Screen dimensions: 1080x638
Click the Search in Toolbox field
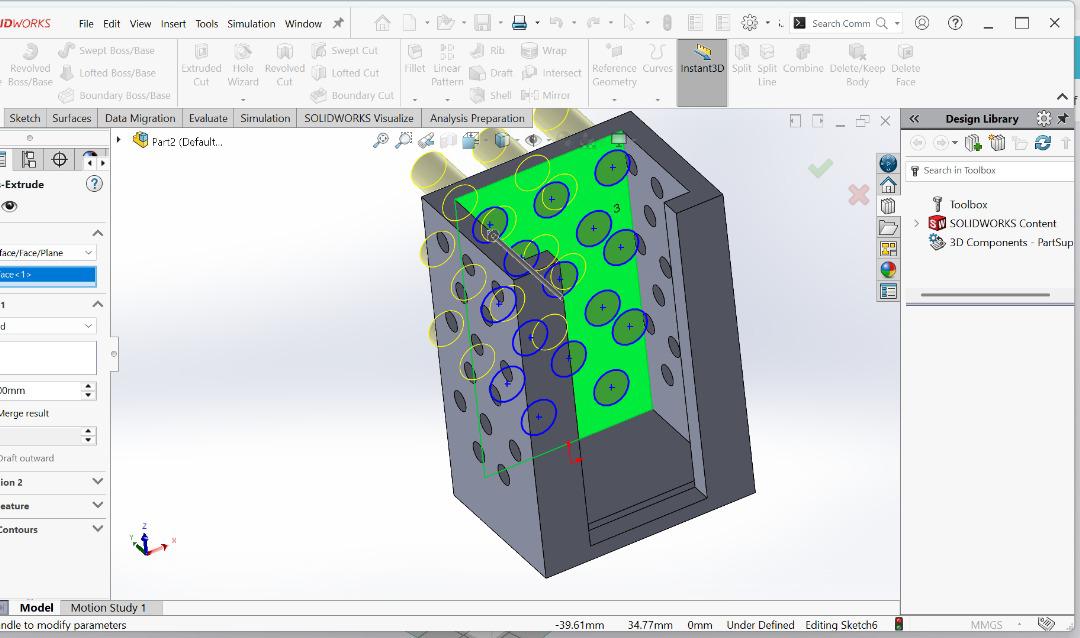coord(992,170)
